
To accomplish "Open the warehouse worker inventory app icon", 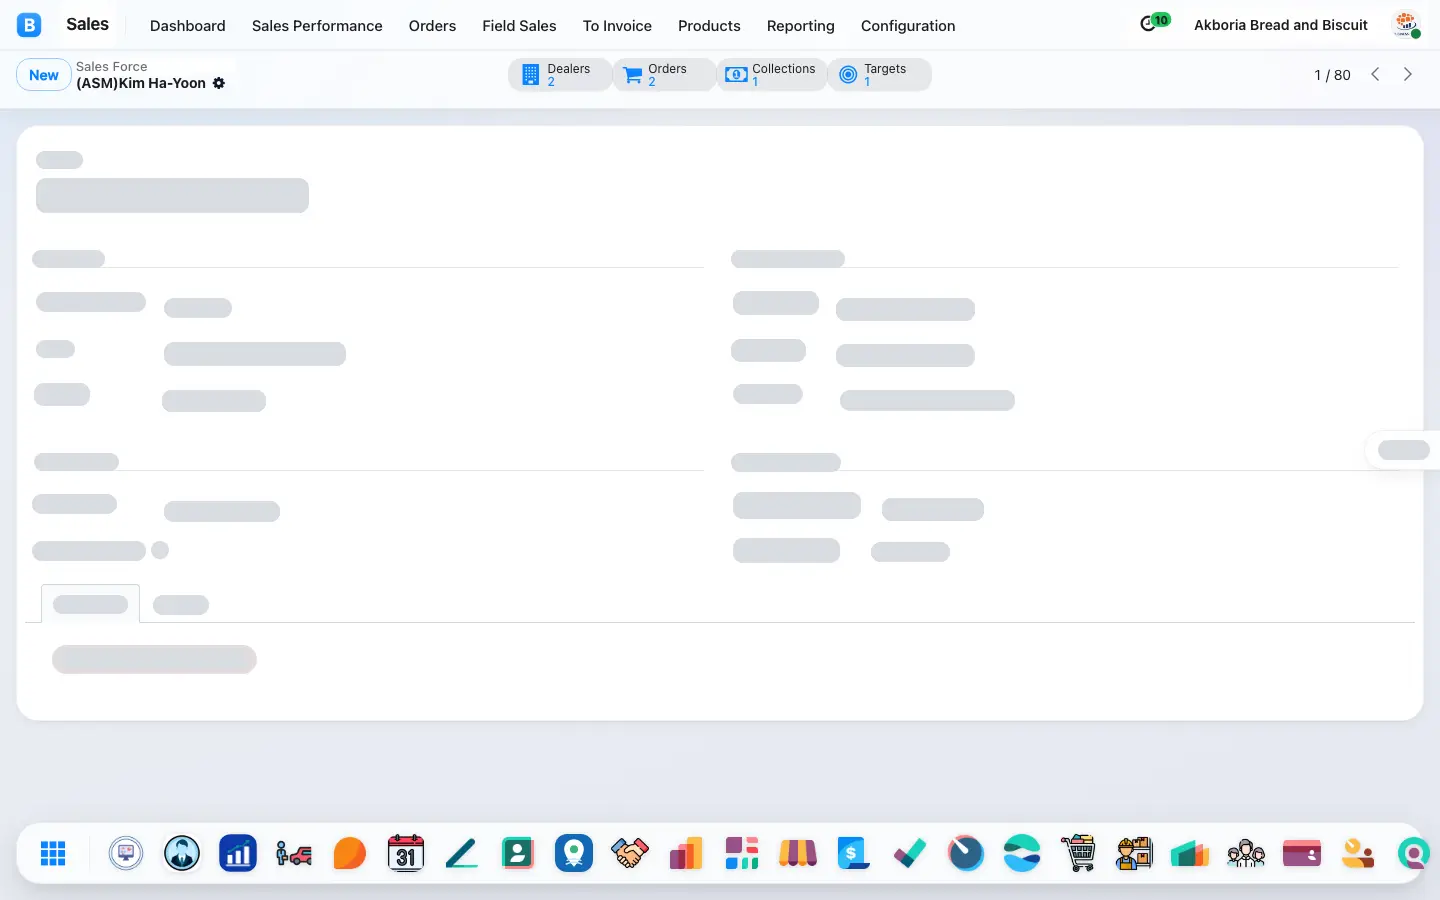I will [x=1134, y=853].
